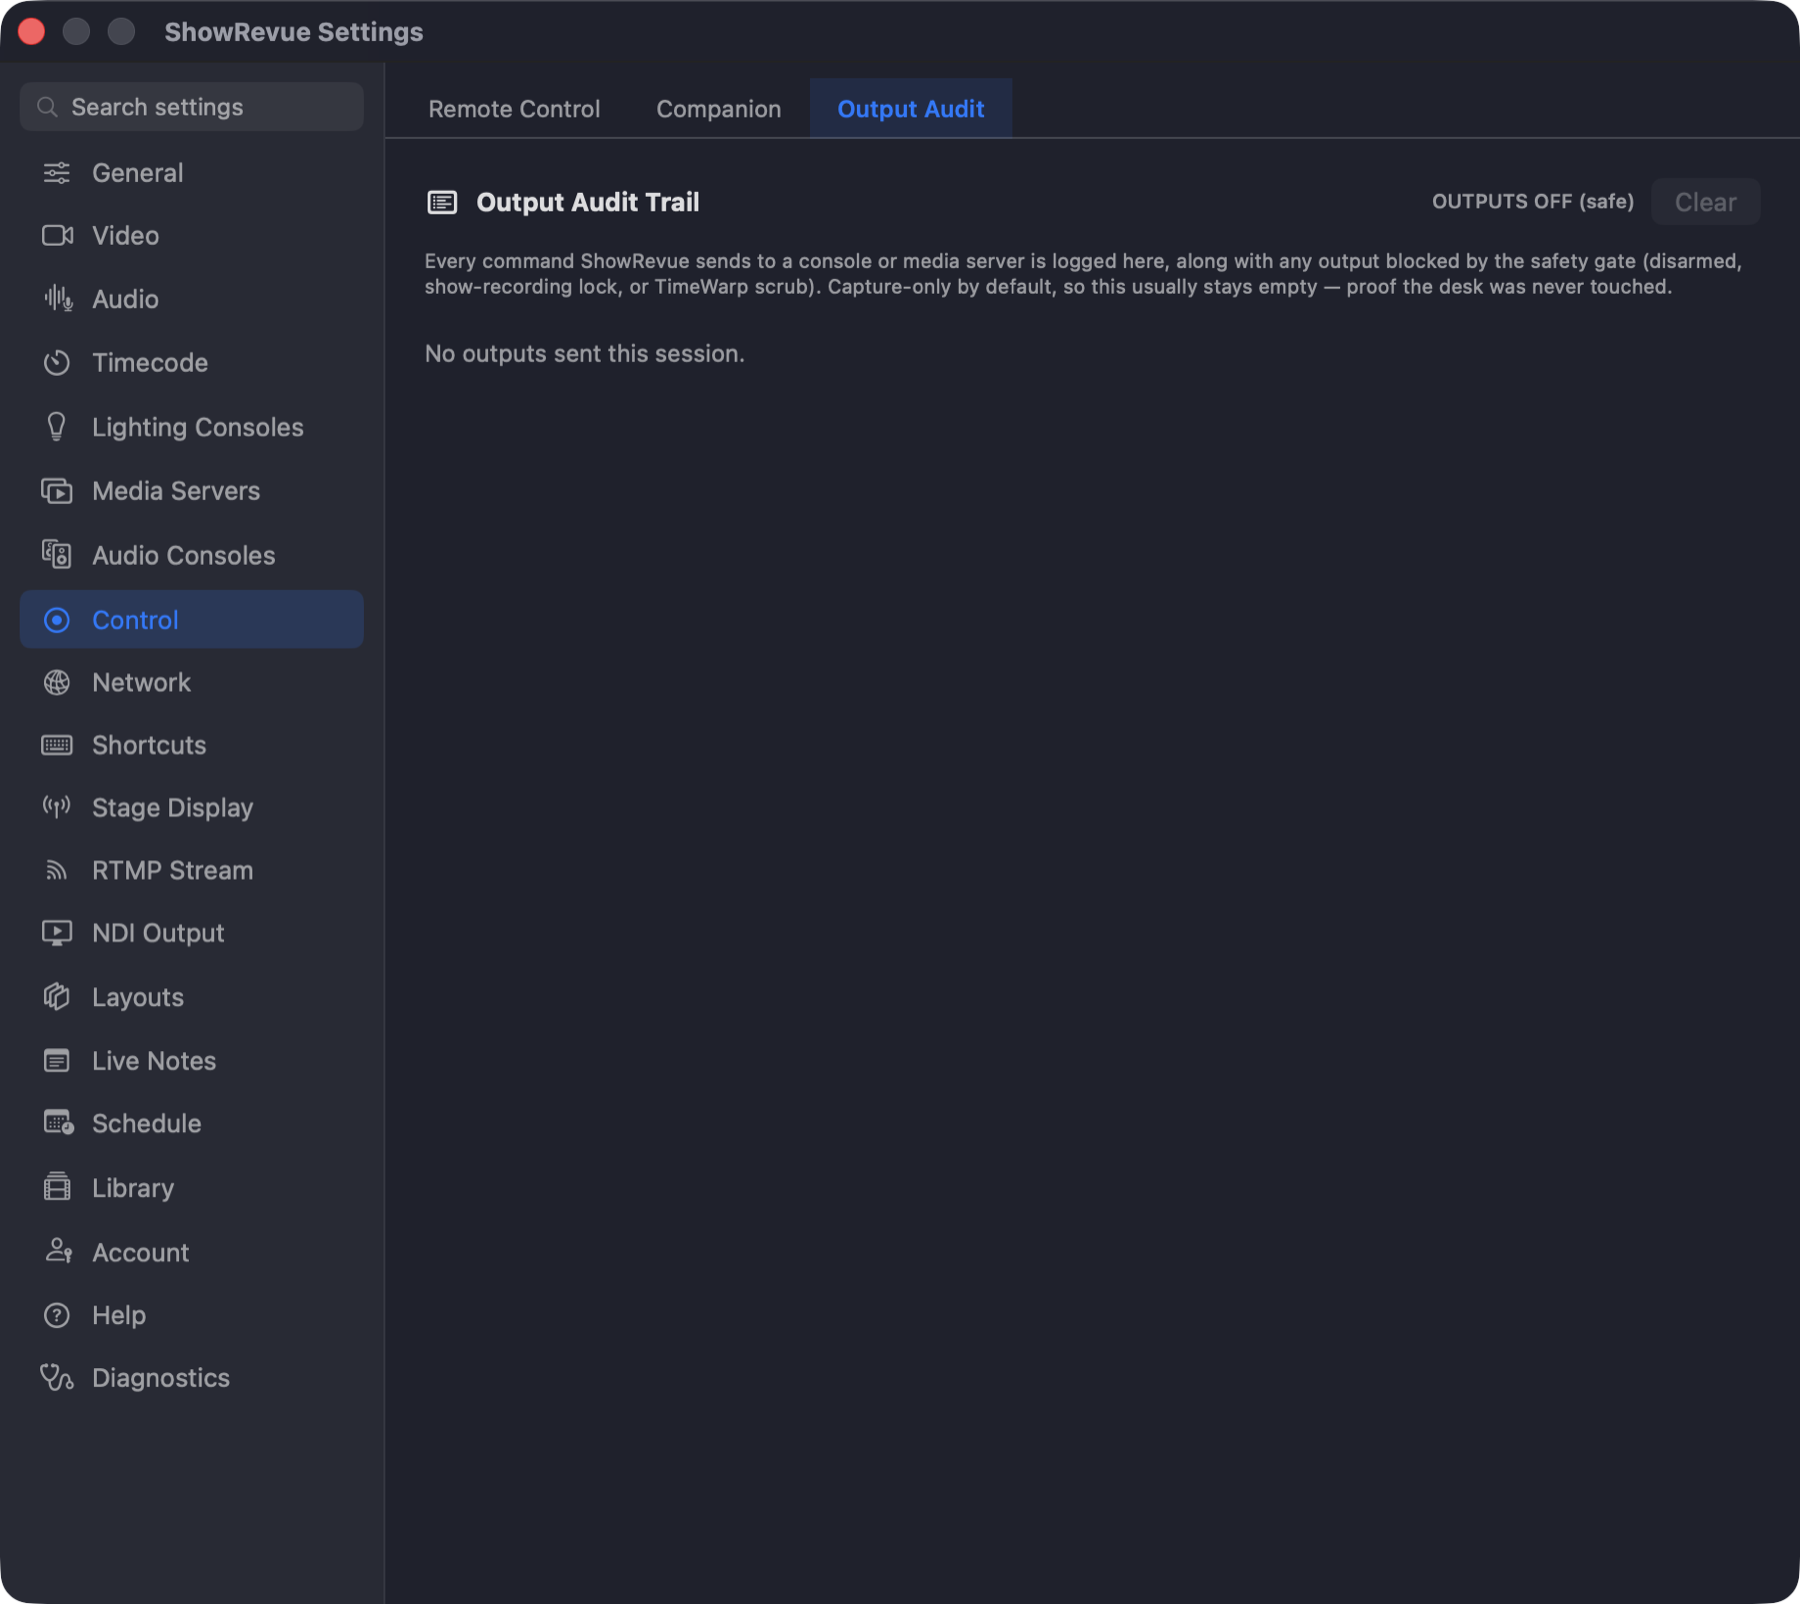This screenshot has width=1800, height=1604.
Task: Select the Control sidebar item
Action: 191,620
